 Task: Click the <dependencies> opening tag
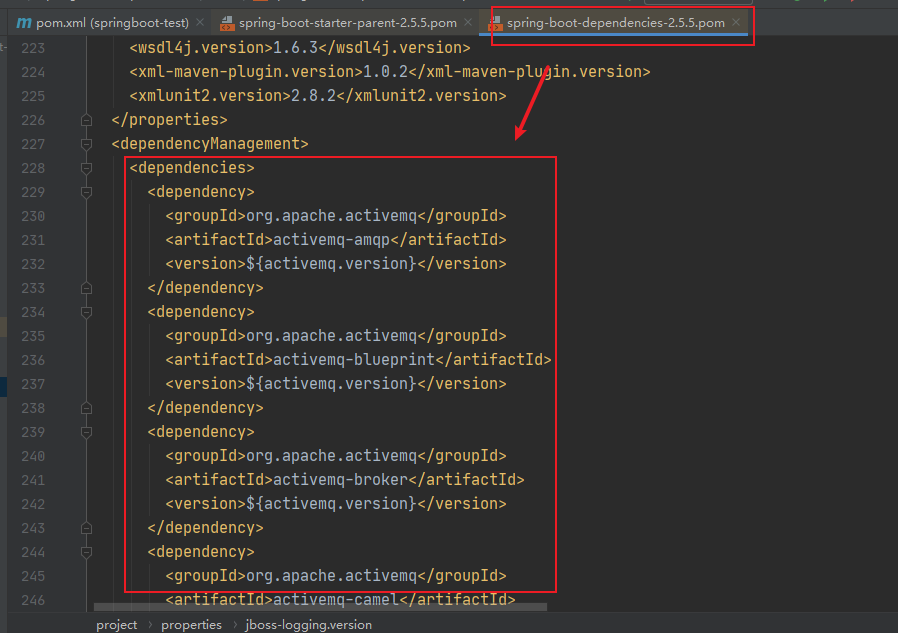tap(192, 168)
